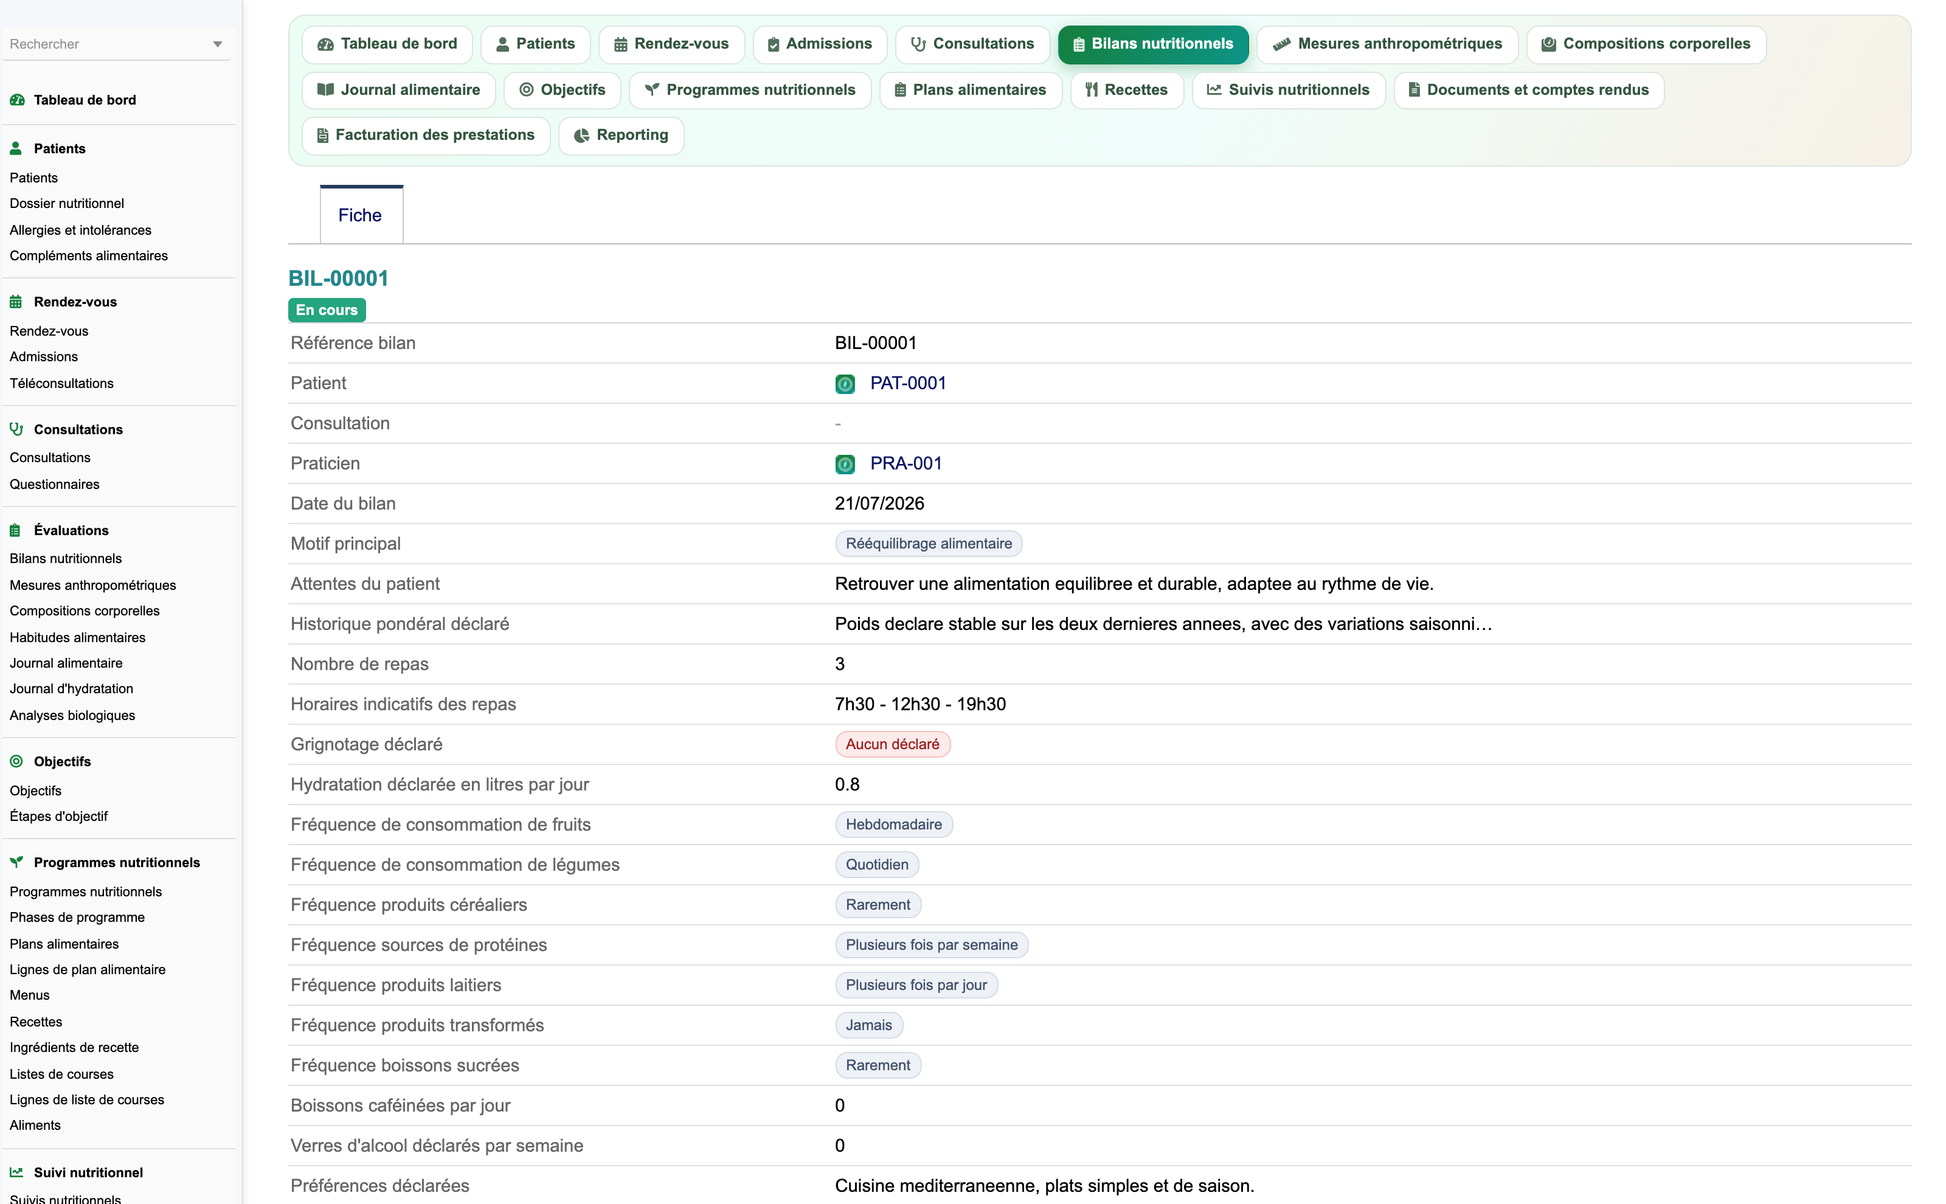Click the gauge icon in the top Tableau de bord tab
The image size is (1946, 1204).
click(325, 44)
